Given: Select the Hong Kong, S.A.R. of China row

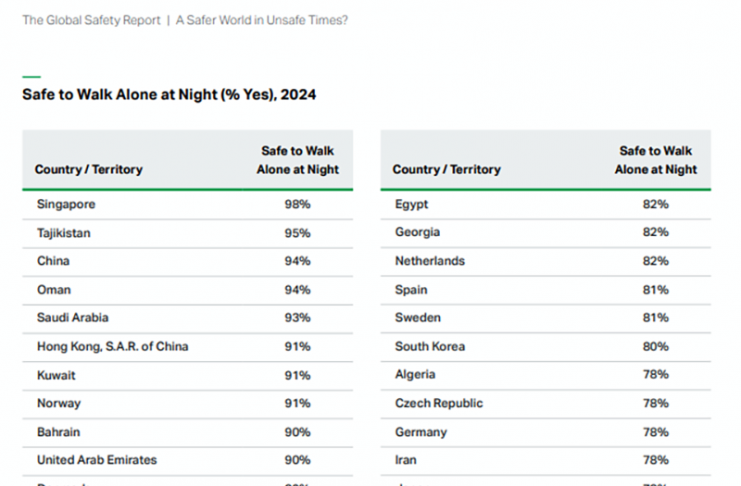Looking at the screenshot, I should (x=112, y=347).
